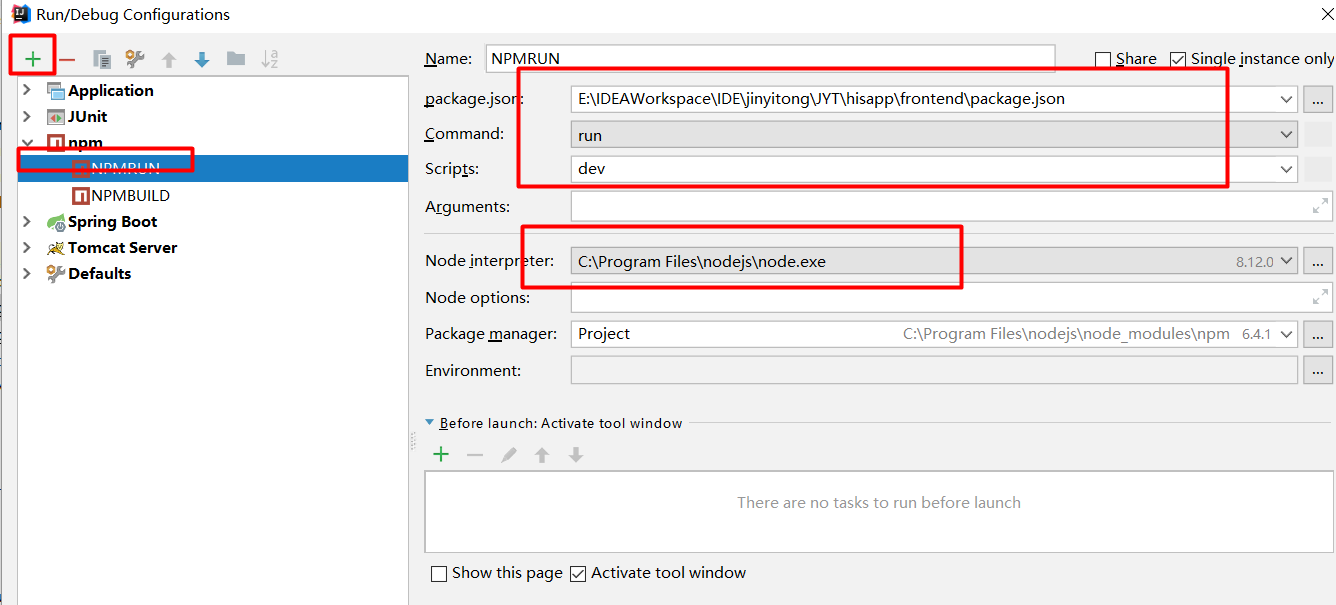The image size is (1336, 605).
Task: Click the before launch tasks list area
Action: coord(878,512)
